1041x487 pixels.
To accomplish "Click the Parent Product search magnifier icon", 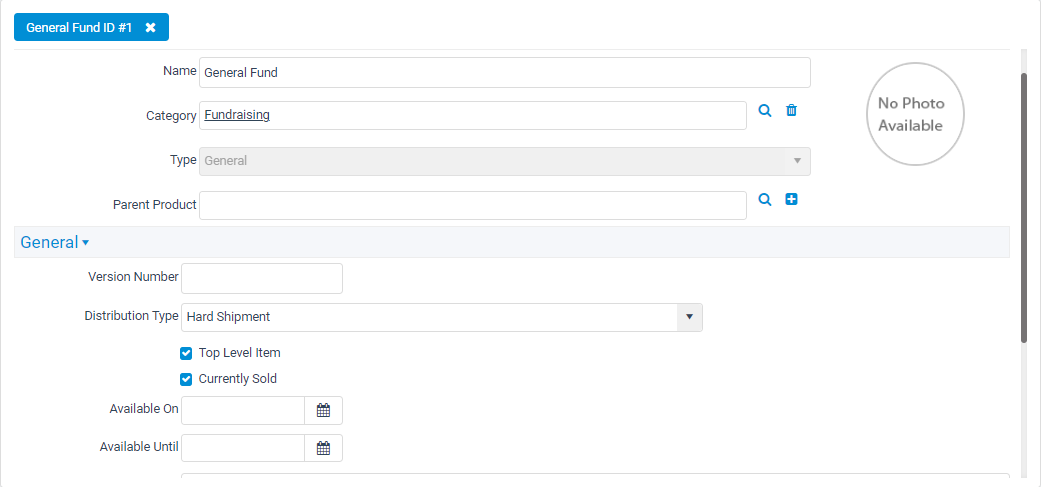I will pos(765,199).
